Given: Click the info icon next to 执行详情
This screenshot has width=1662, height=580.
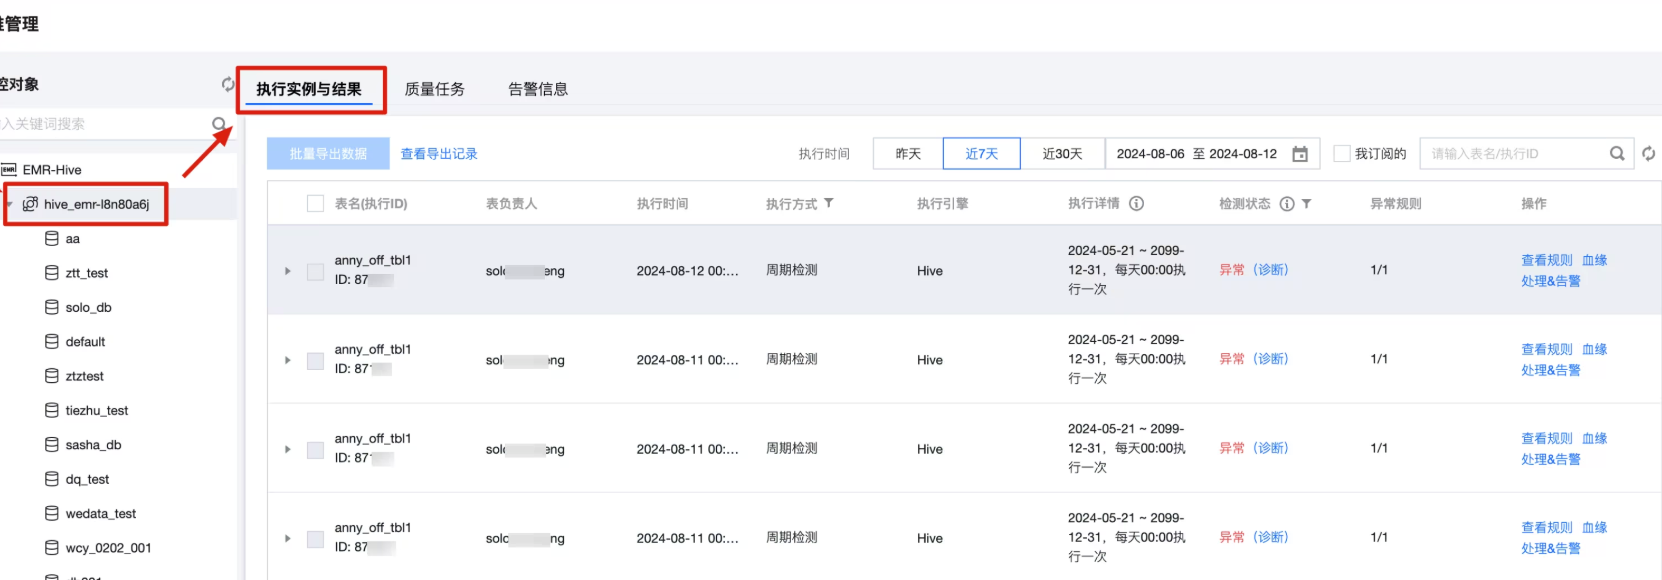Looking at the screenshot, I should (1136, 203).
